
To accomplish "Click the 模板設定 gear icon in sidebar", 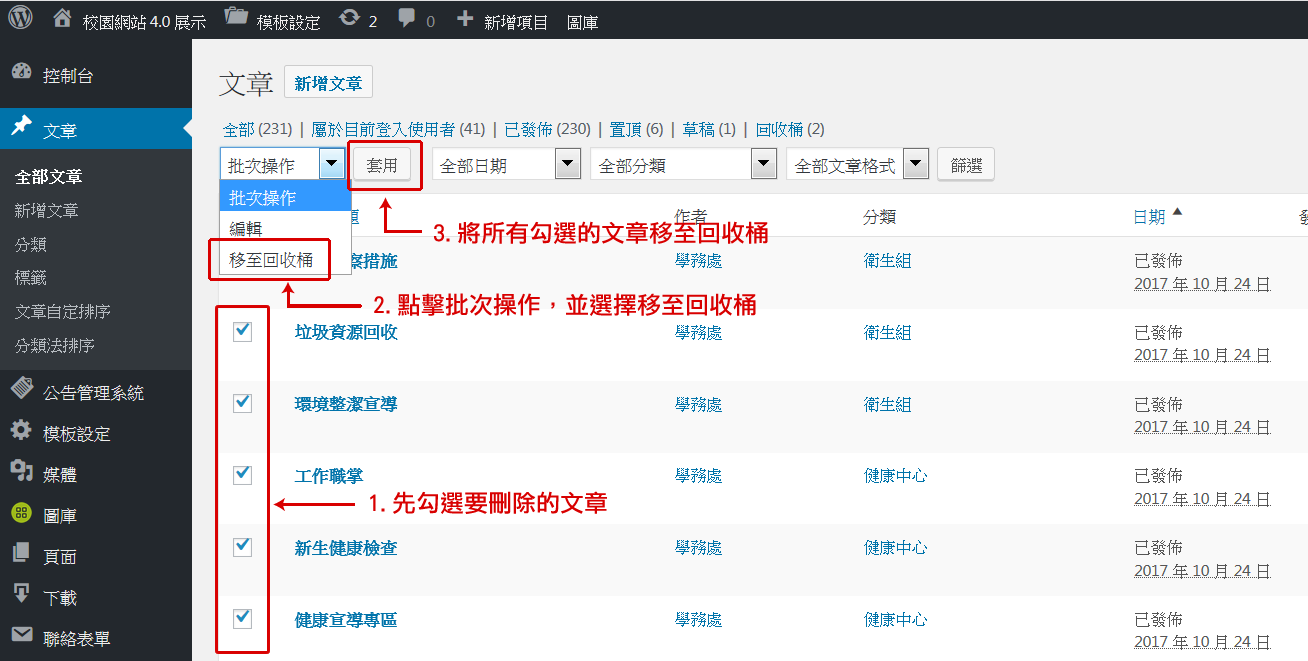I will pos(21,432).
